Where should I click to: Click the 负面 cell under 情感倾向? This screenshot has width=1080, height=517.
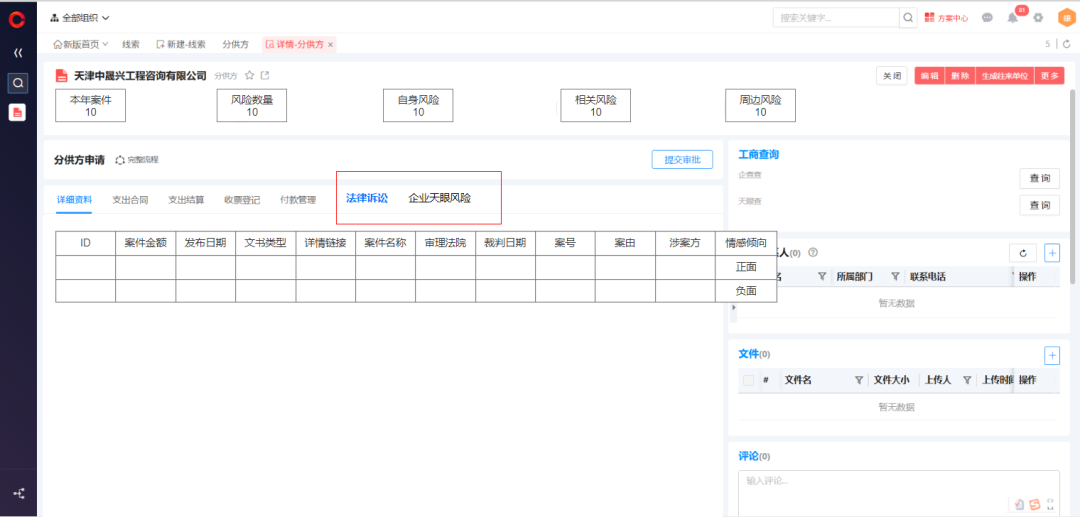(x=746, y=291)
